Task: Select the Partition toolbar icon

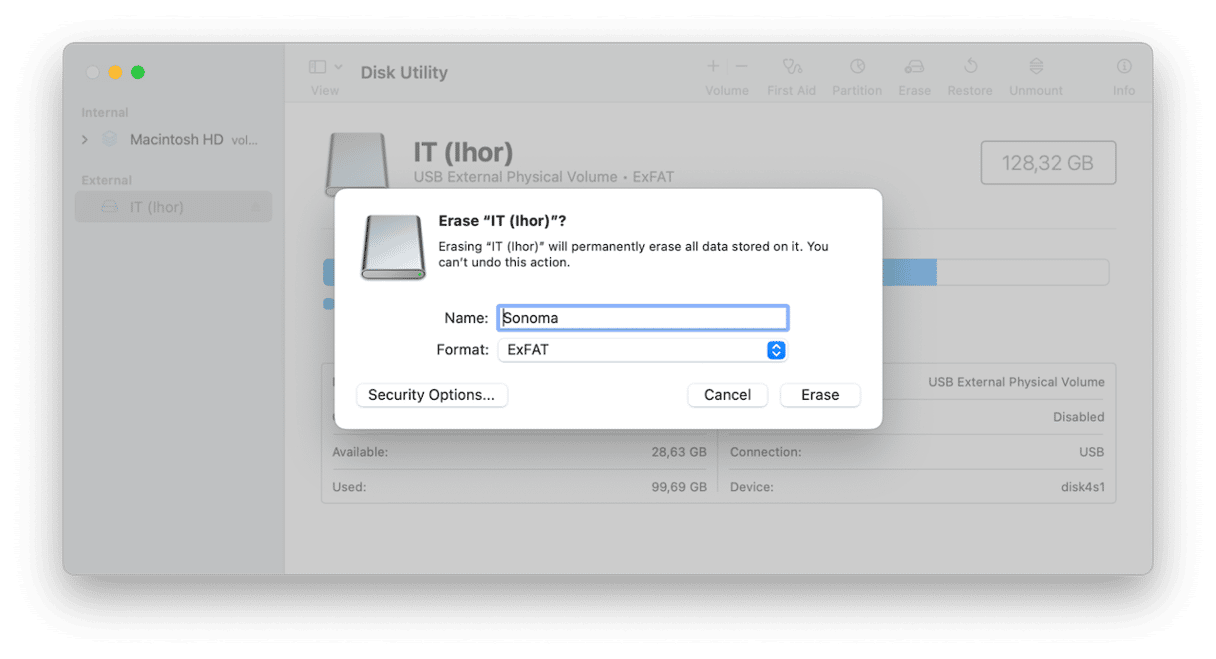Action: coord(857,67)
